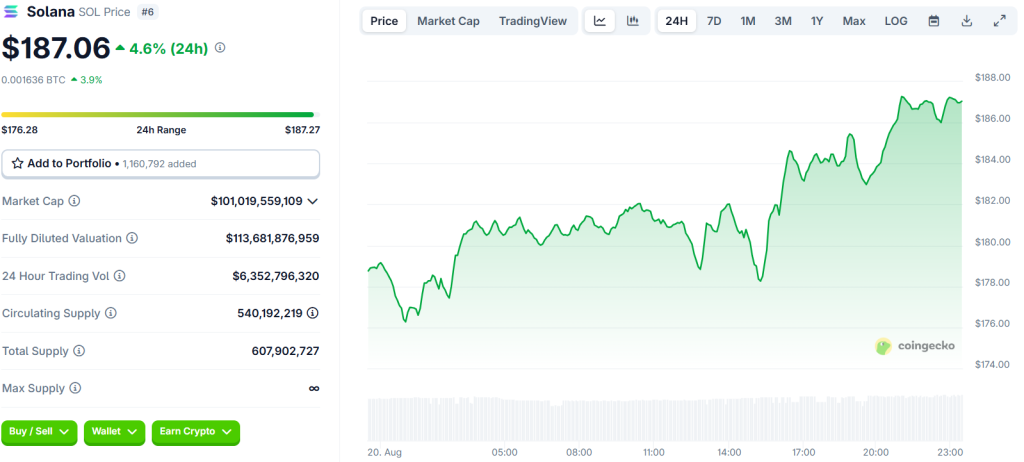Viewport: 1024px width, 462px height.
Task: Switch to the TradingView tab
Action: coord(533,21)
